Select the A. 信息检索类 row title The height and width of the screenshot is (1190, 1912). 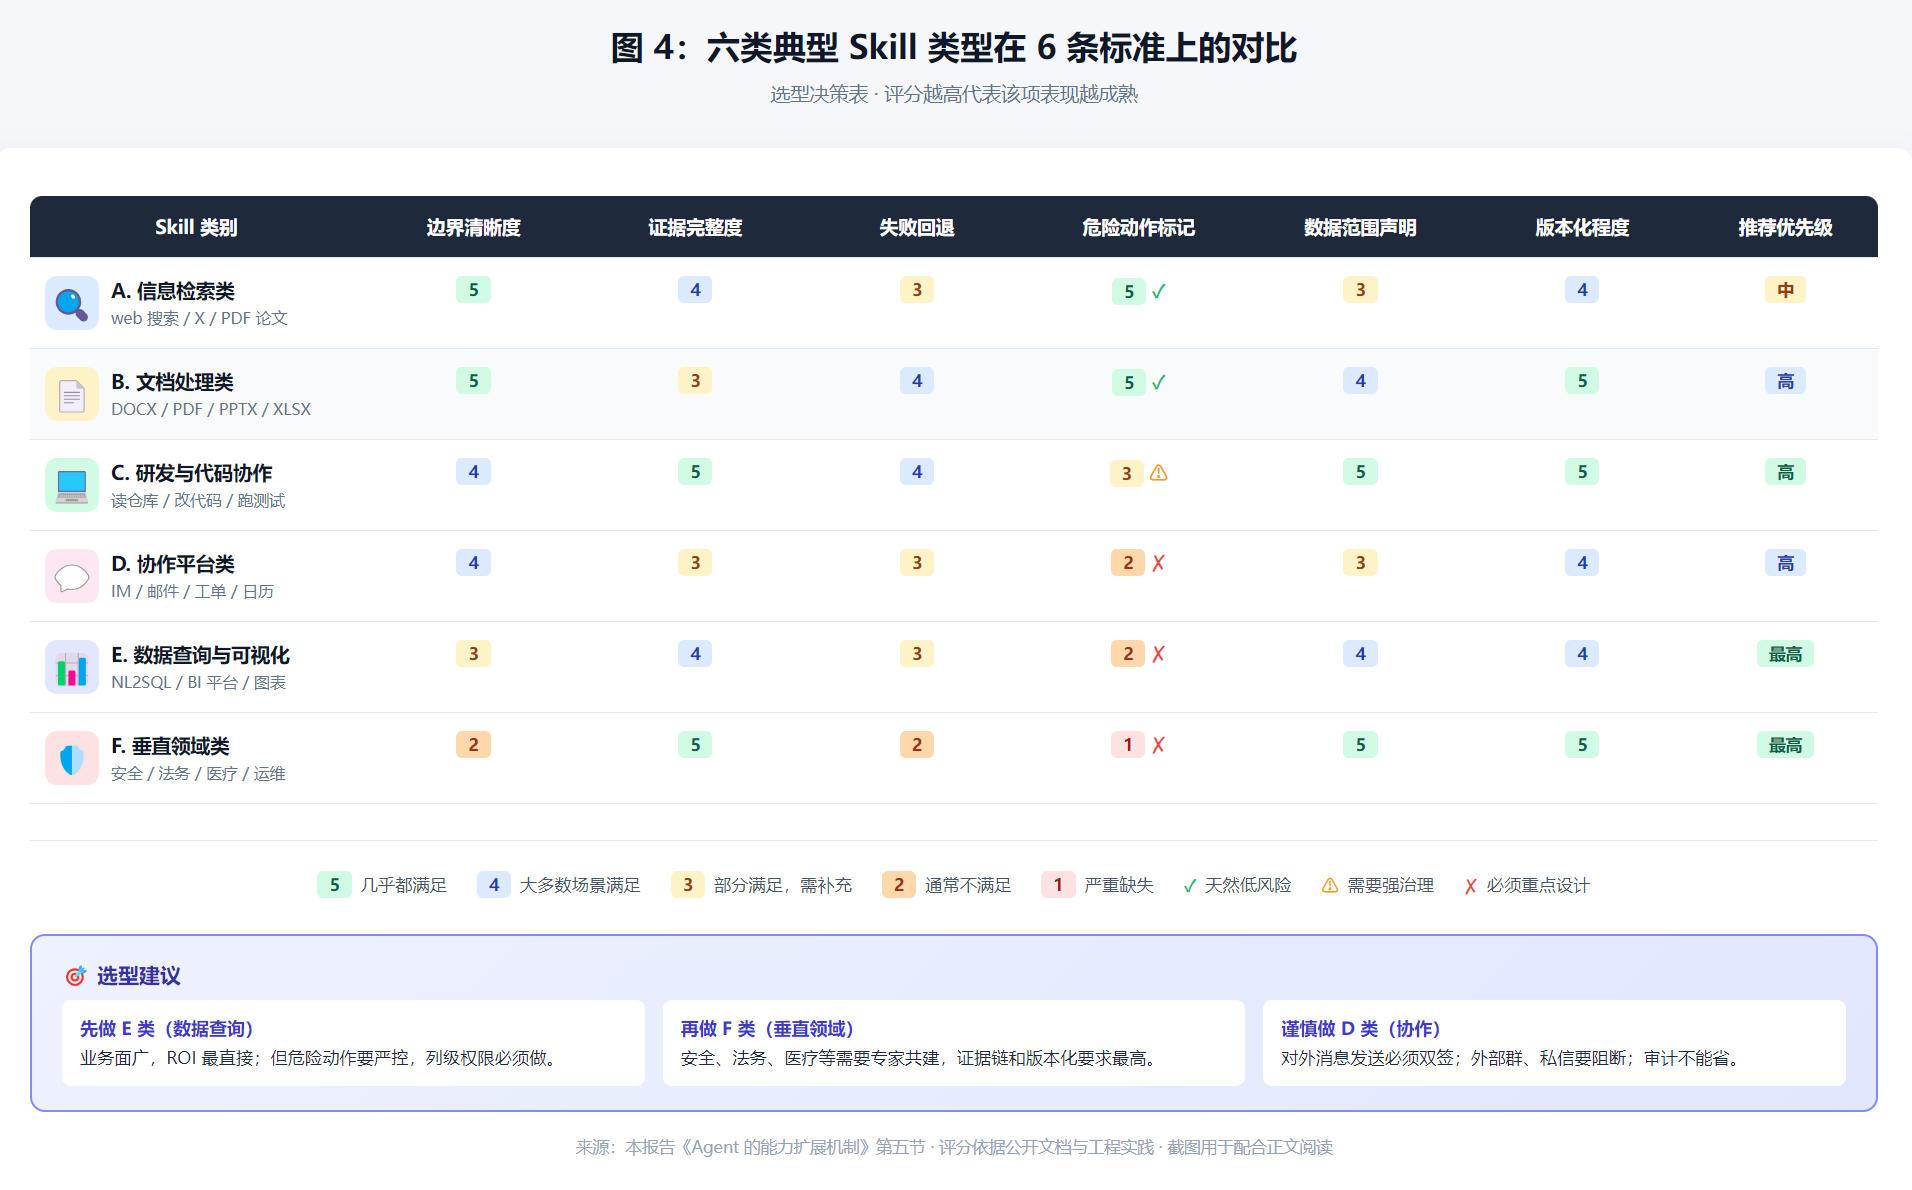click(173, 291)
